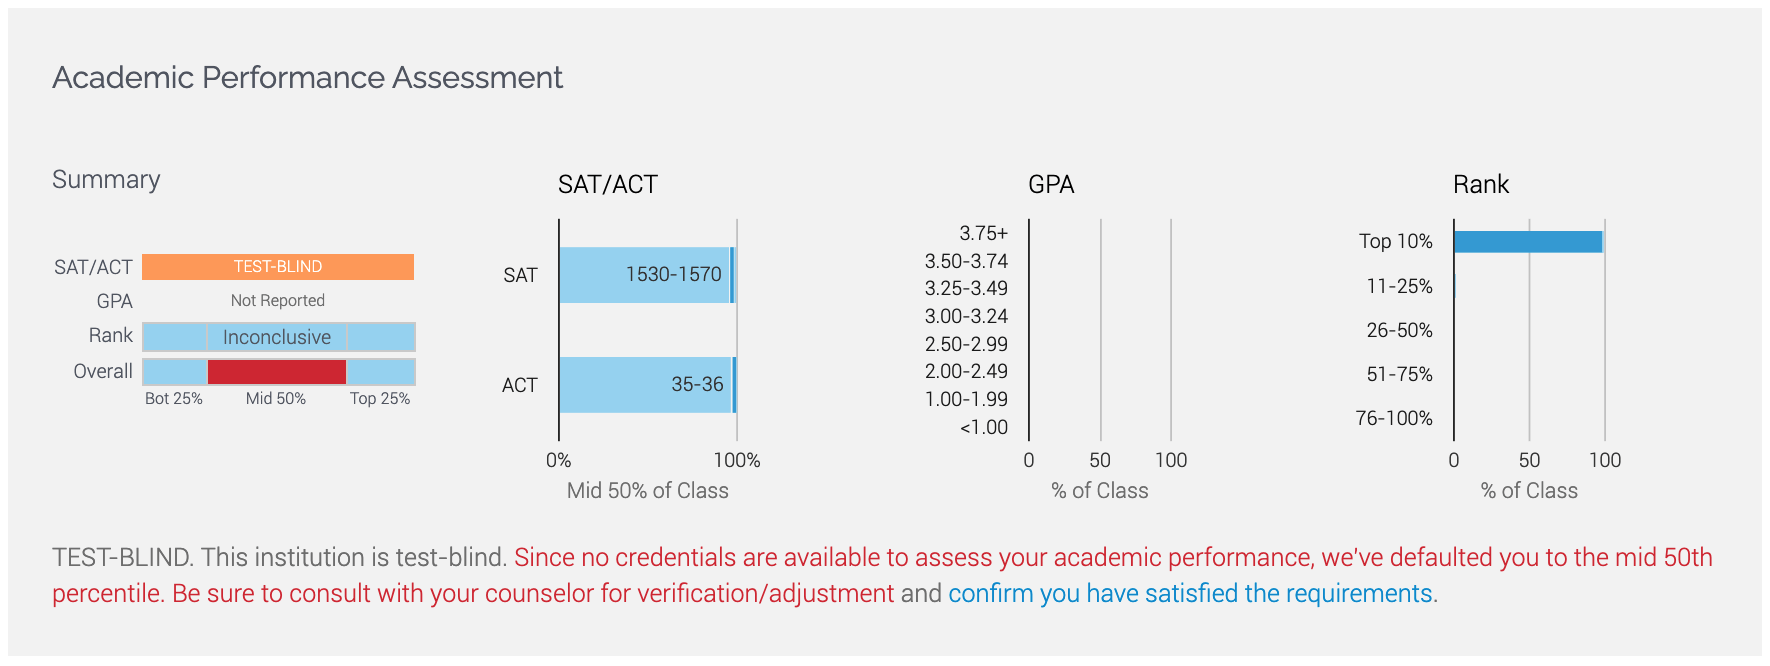Click the Summary section label
Viewport: 1770px width, 666px height.
106,180
